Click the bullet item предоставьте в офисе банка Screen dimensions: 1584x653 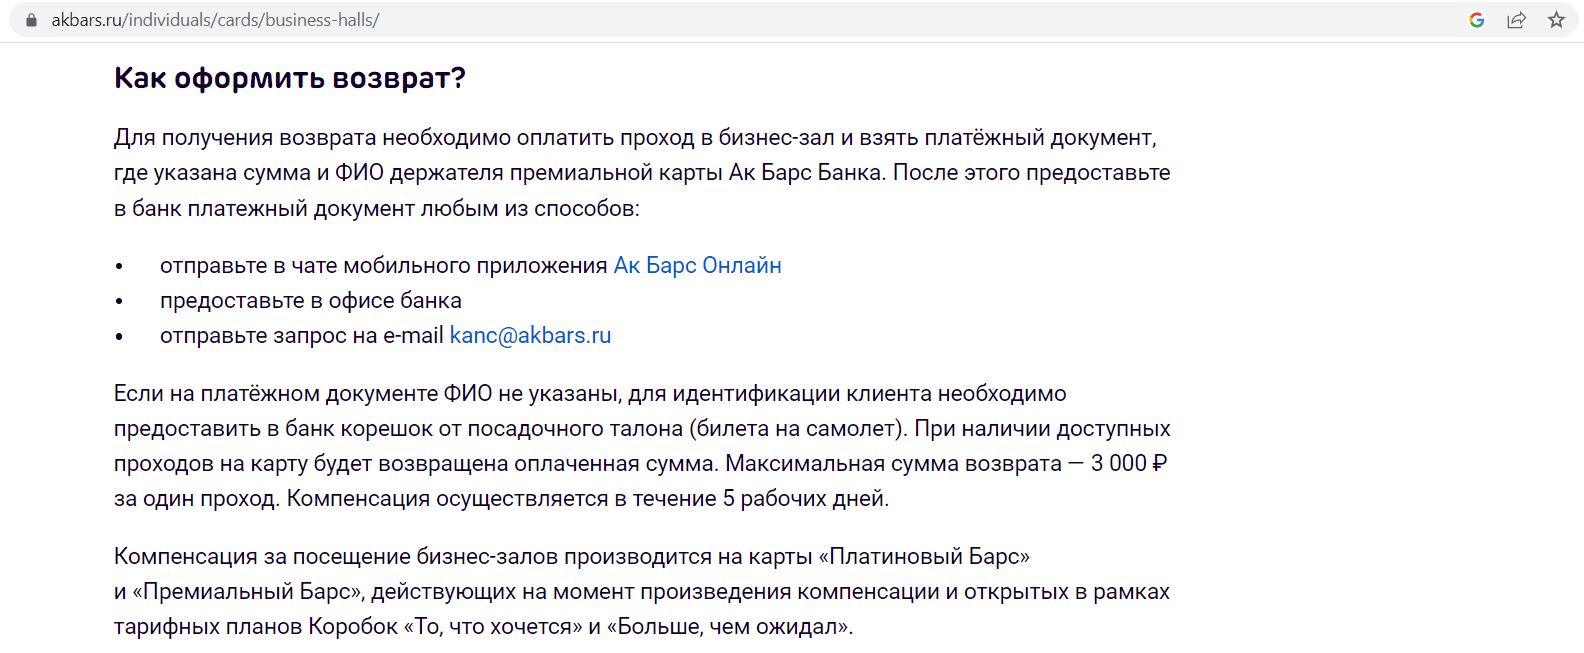pos(311,301)
